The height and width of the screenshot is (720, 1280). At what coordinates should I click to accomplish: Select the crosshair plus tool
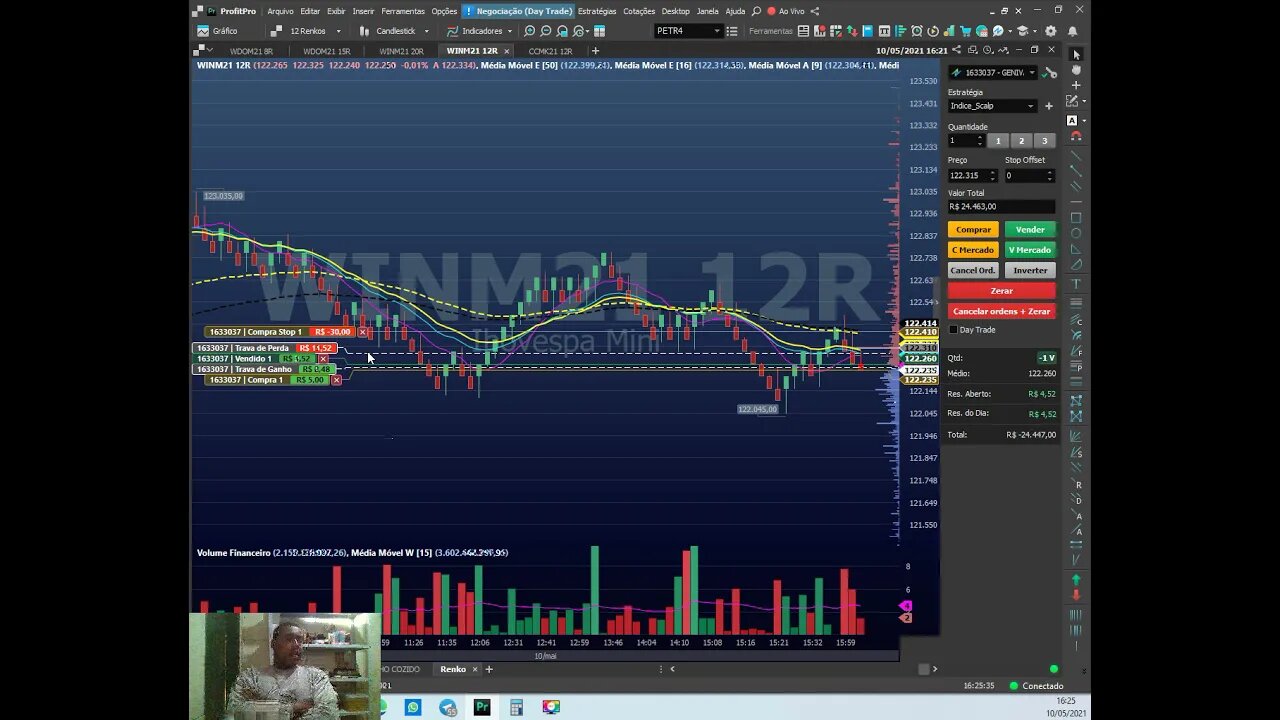click(1076, 85)
